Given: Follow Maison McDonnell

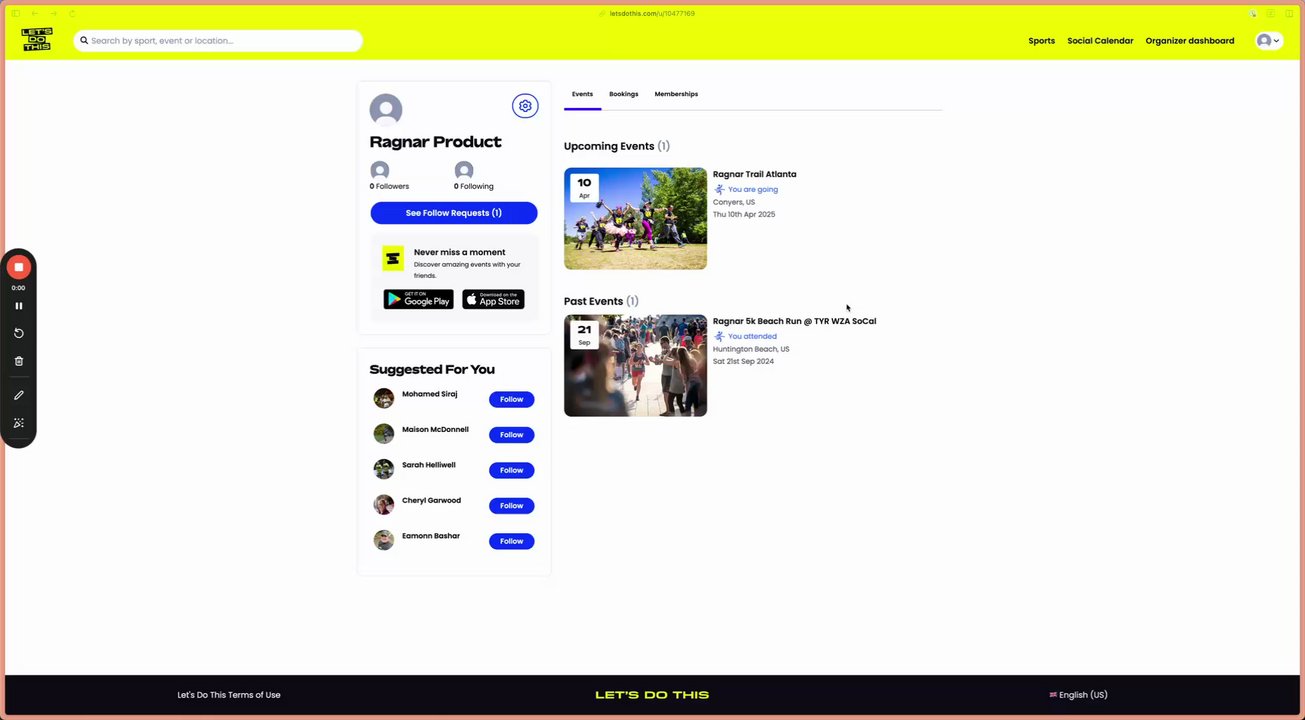Looking at the screenshot, I should tap(512, 435).
